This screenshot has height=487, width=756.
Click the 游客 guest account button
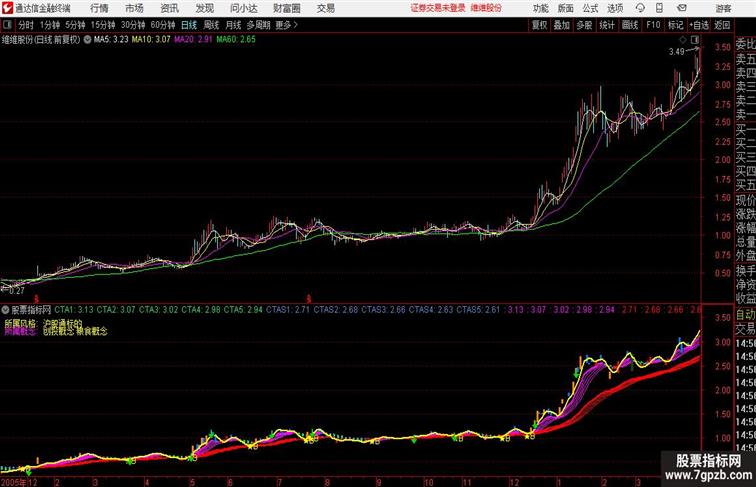coord(723,8)
